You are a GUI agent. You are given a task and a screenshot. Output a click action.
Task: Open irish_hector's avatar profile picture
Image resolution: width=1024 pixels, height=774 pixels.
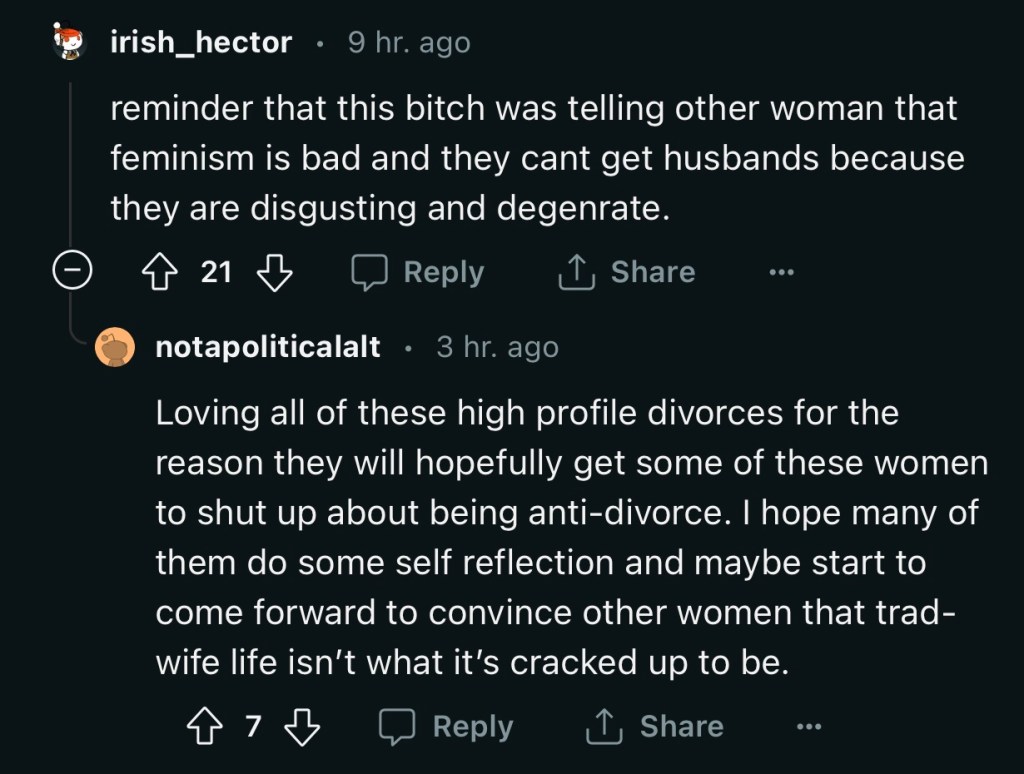pos(70,43)
